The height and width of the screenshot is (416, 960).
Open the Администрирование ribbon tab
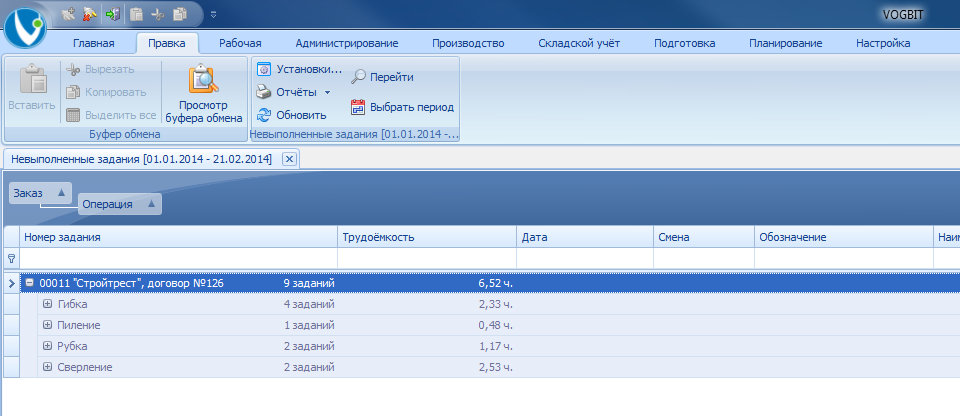tap(347, 43)
